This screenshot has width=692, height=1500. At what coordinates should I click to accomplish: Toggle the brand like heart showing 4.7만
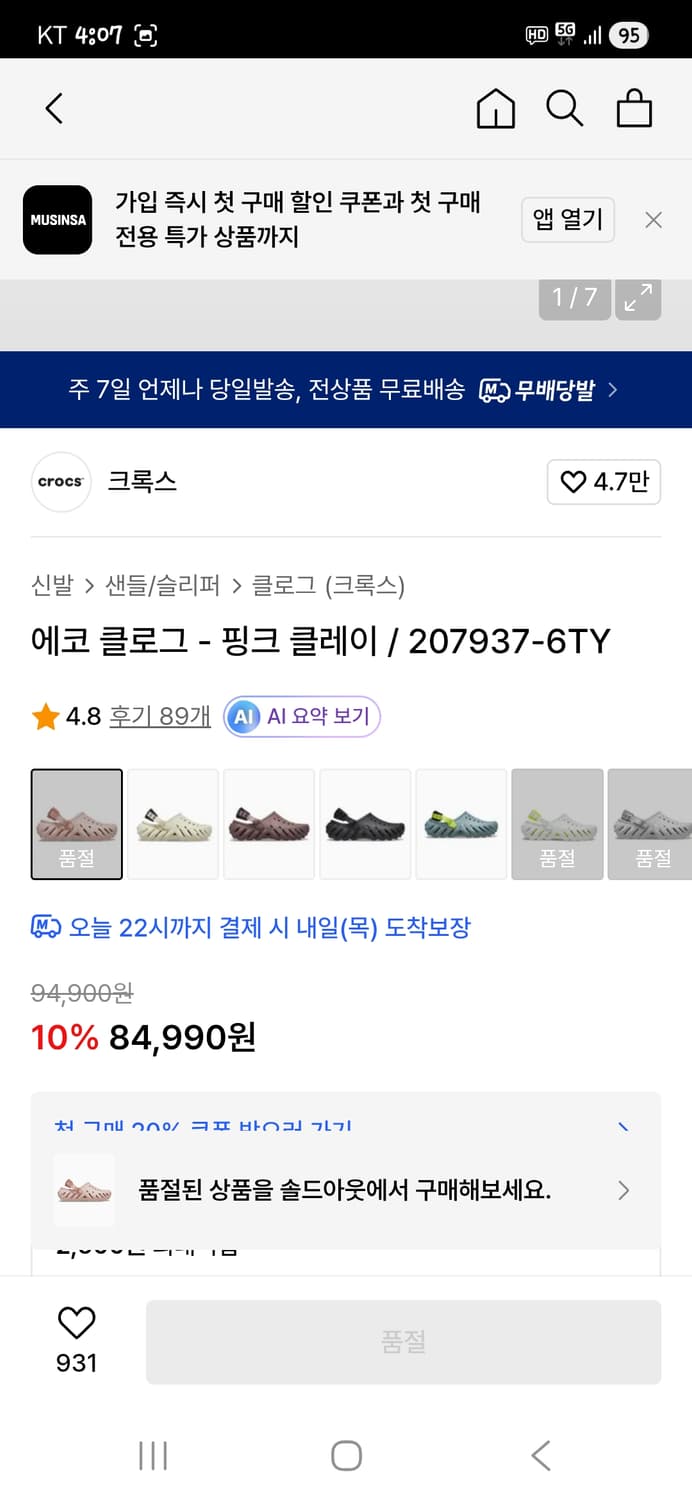point(604,482)
